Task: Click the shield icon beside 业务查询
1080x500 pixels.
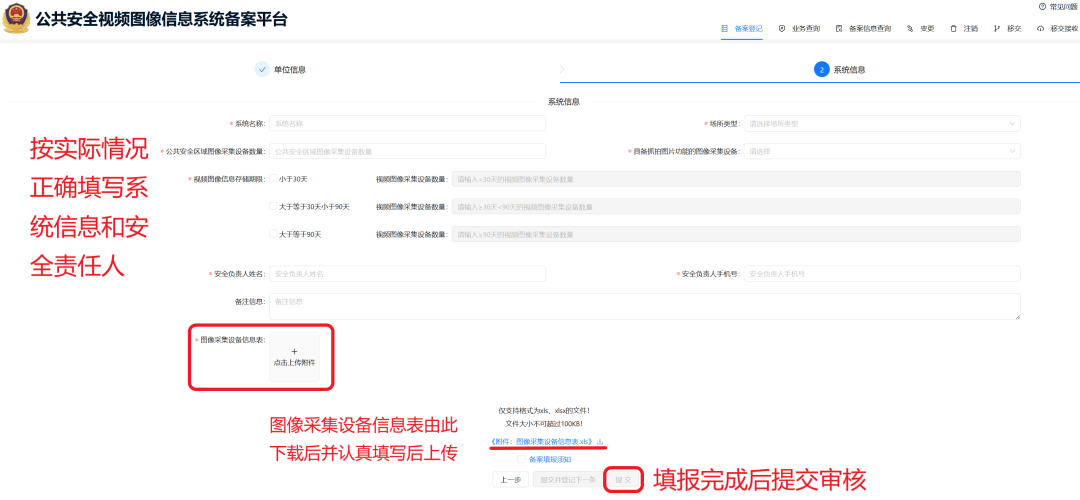Action: pos(782,29)
